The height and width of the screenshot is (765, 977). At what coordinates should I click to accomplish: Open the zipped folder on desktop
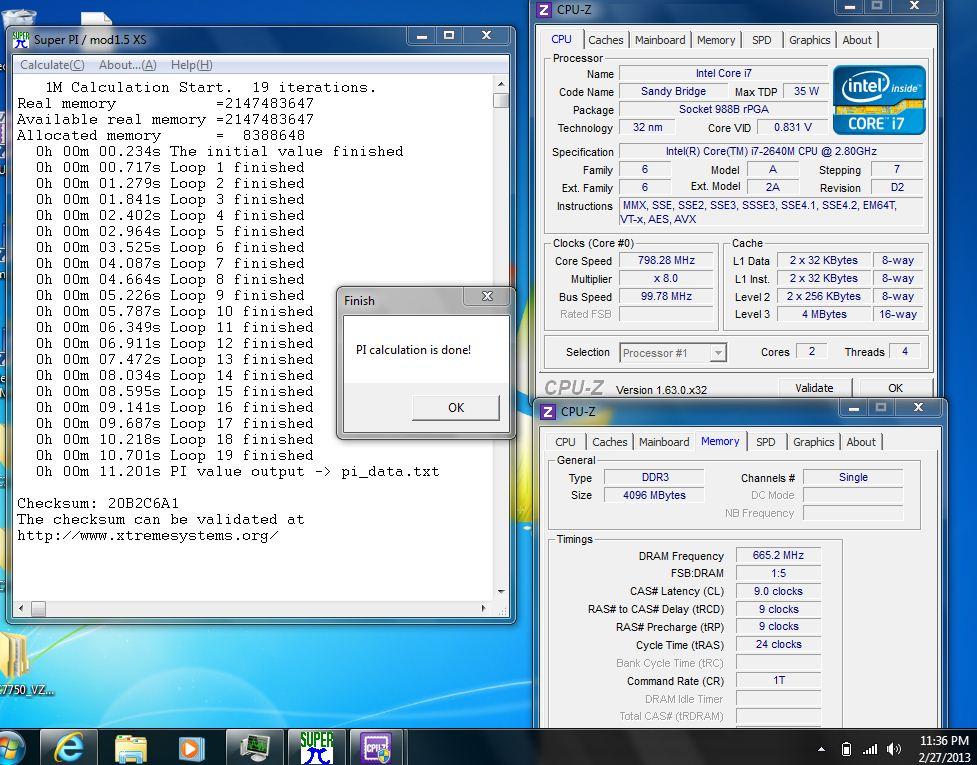[16, 654]
